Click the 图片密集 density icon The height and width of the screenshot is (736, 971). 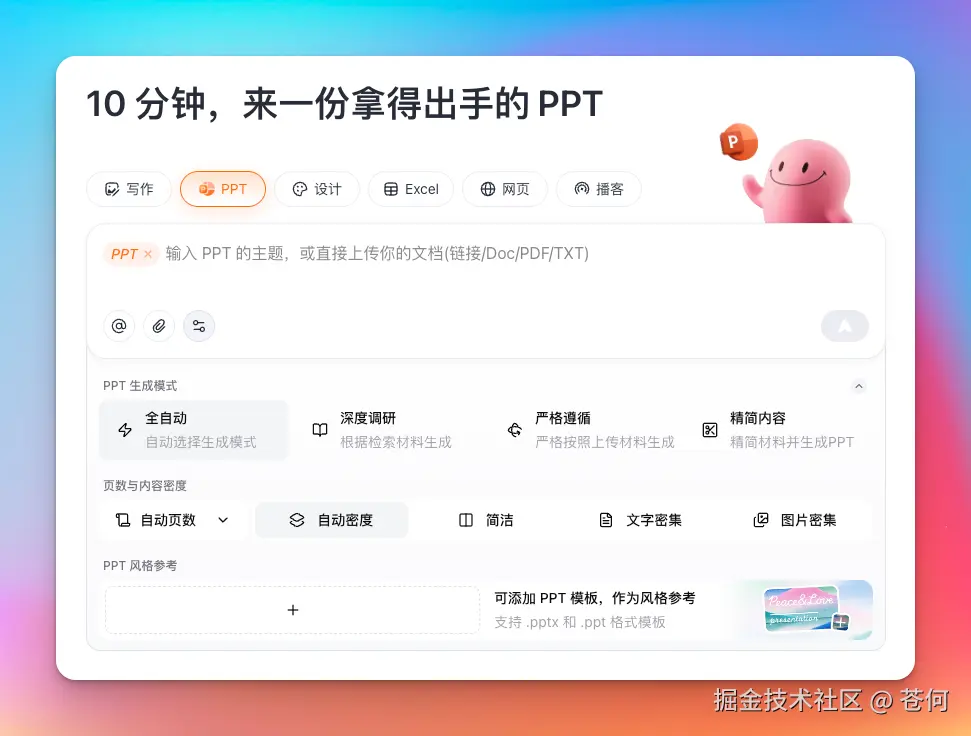(759, 519)
